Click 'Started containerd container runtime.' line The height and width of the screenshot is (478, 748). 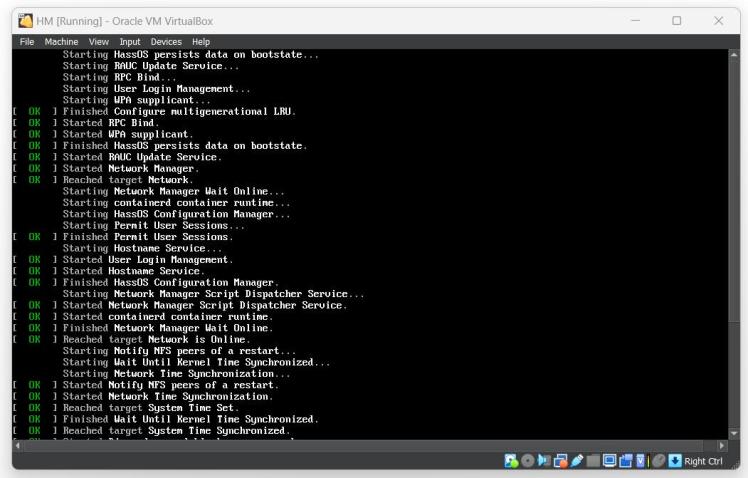tap(168, 317)
